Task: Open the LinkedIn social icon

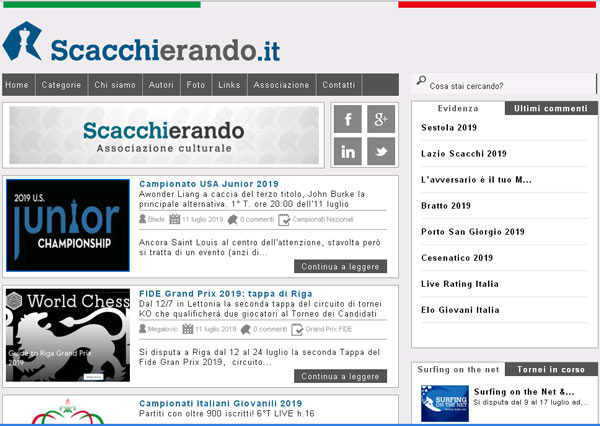Action: [x=347, y=152]
